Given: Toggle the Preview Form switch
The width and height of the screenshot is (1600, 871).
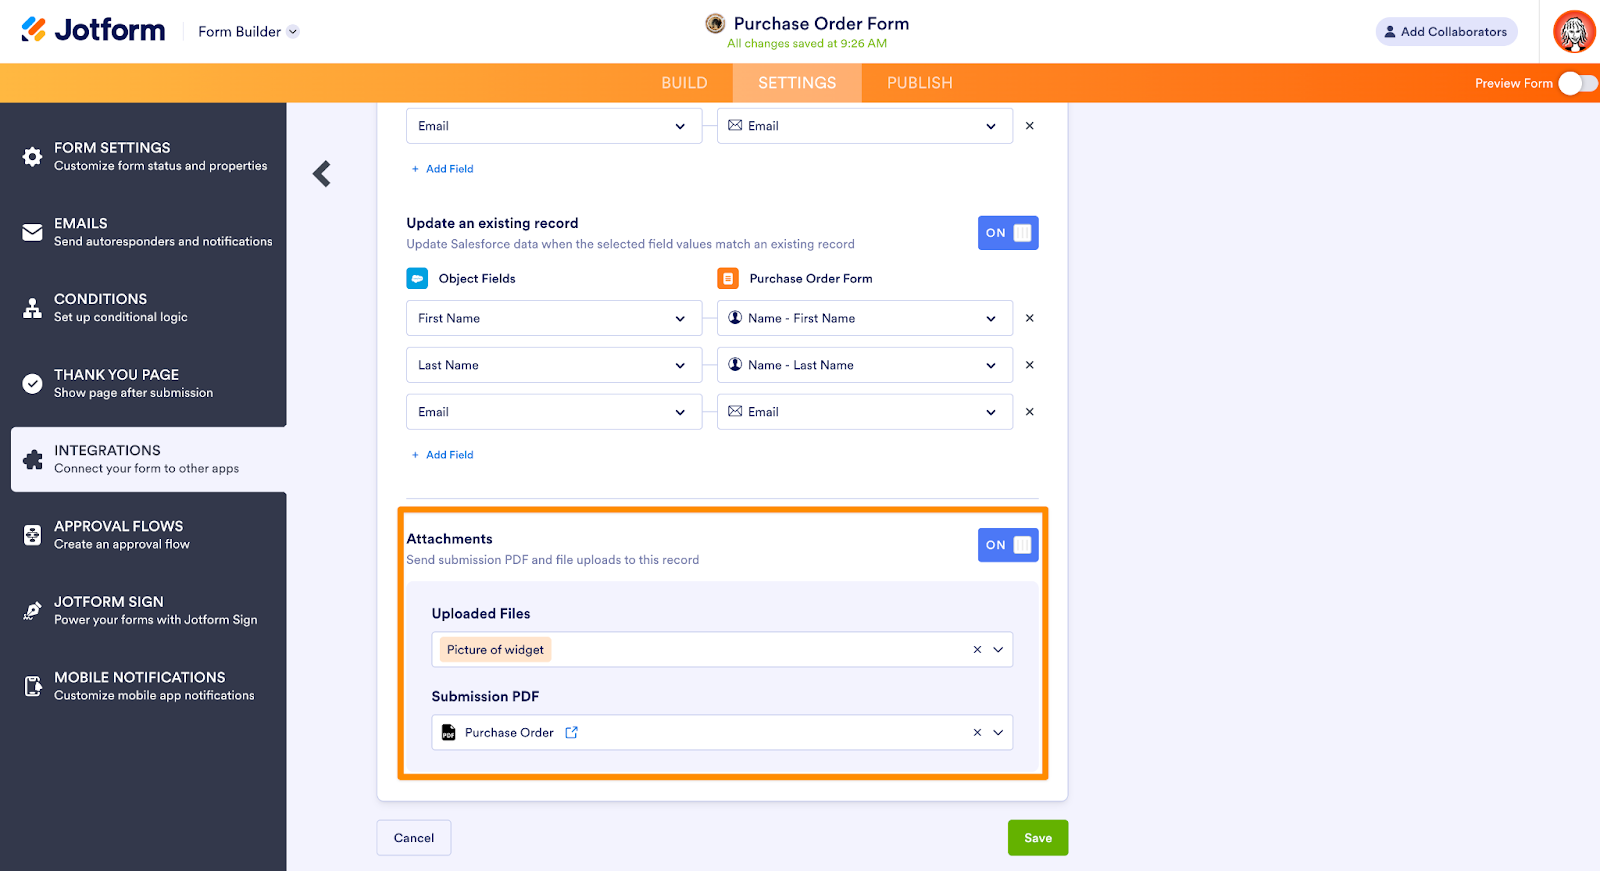Looking at the screenshot, I should click(x=1577, y=83).
